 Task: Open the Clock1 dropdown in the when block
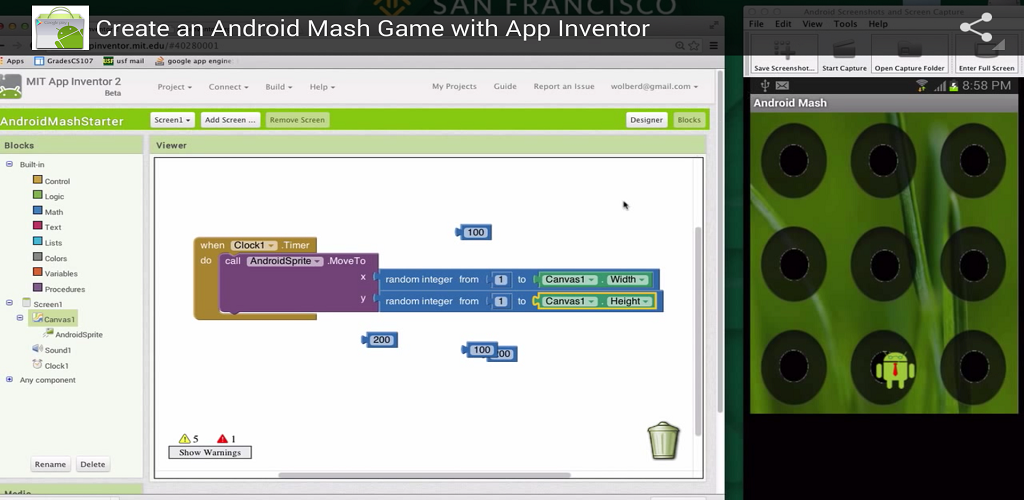(x=254, y=245)
